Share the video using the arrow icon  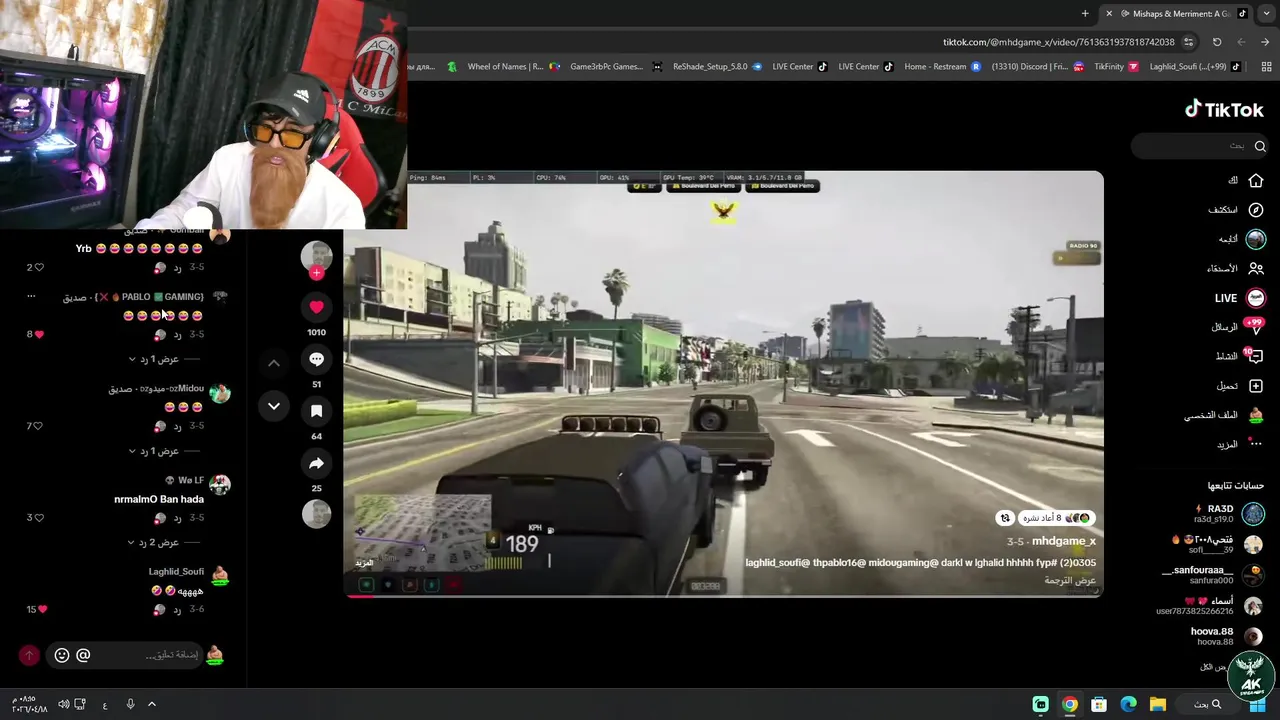tap(316, 463)
